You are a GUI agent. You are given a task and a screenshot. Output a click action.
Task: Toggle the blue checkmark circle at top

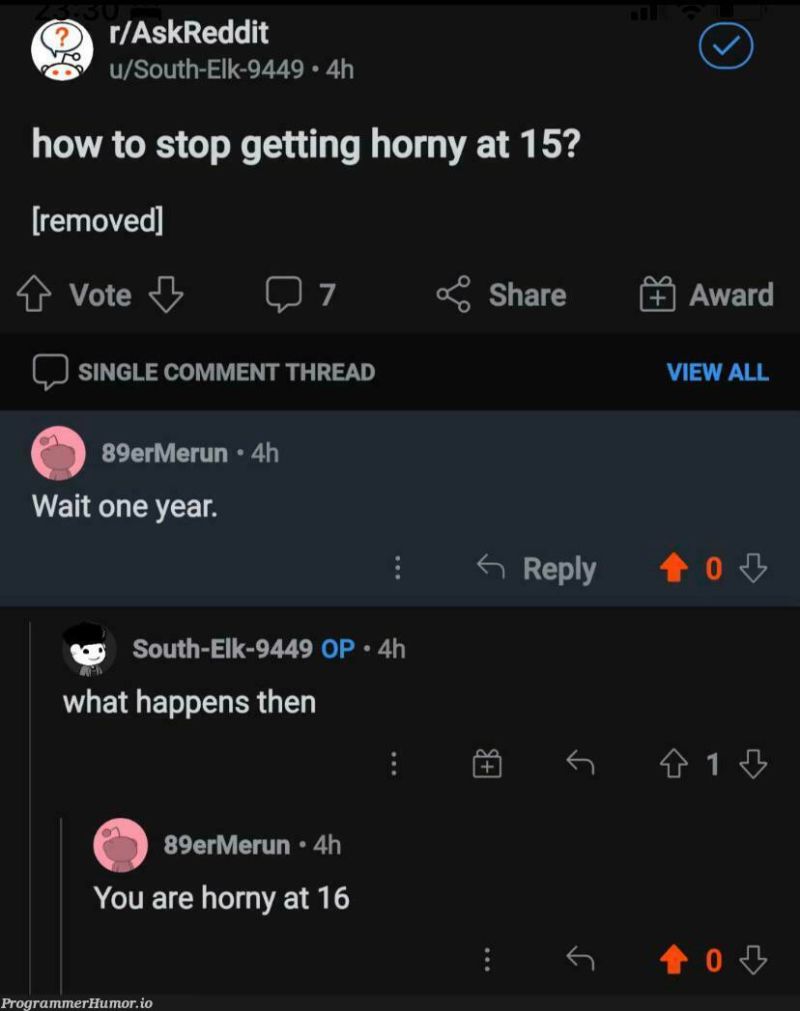(726, 46)
